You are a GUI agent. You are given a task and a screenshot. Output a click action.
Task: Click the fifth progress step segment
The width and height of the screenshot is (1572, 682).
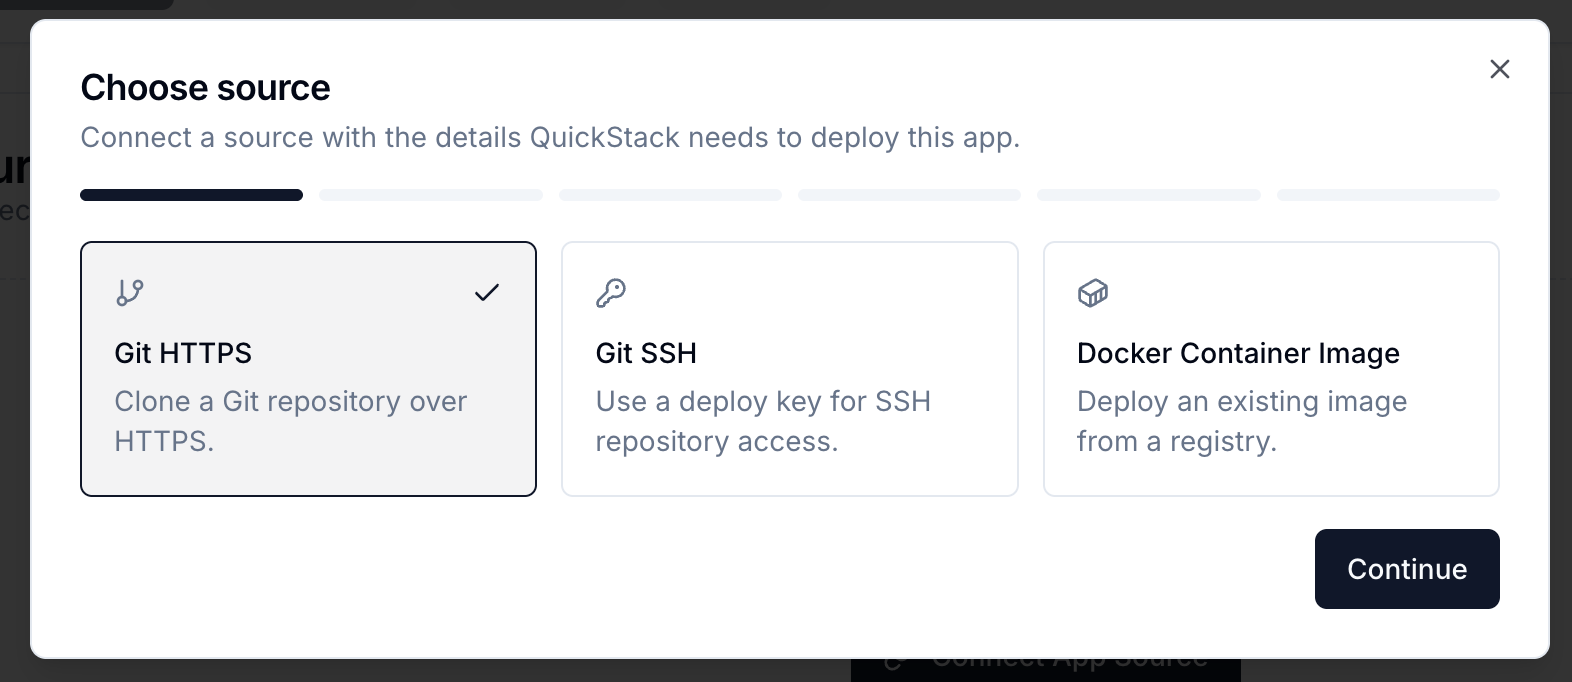(1149, 195)
